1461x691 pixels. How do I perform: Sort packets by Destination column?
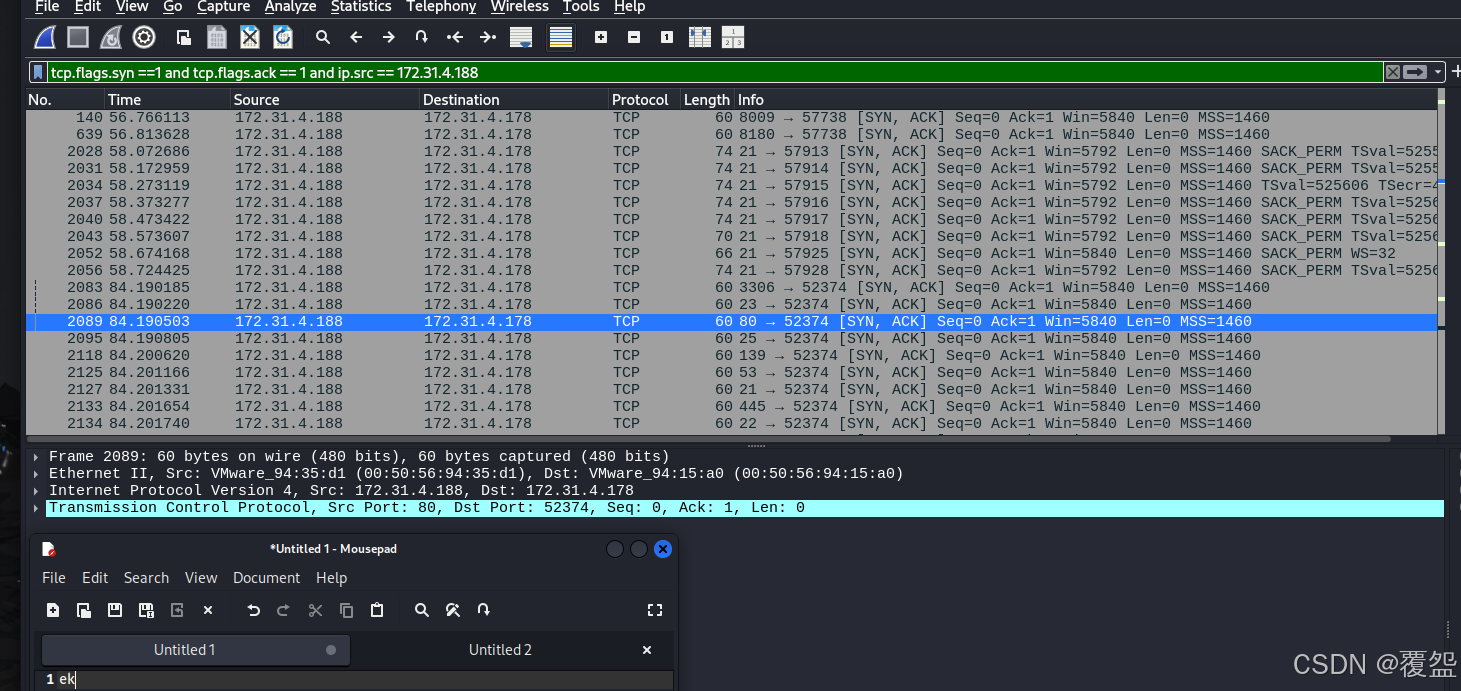coord(515,100)
